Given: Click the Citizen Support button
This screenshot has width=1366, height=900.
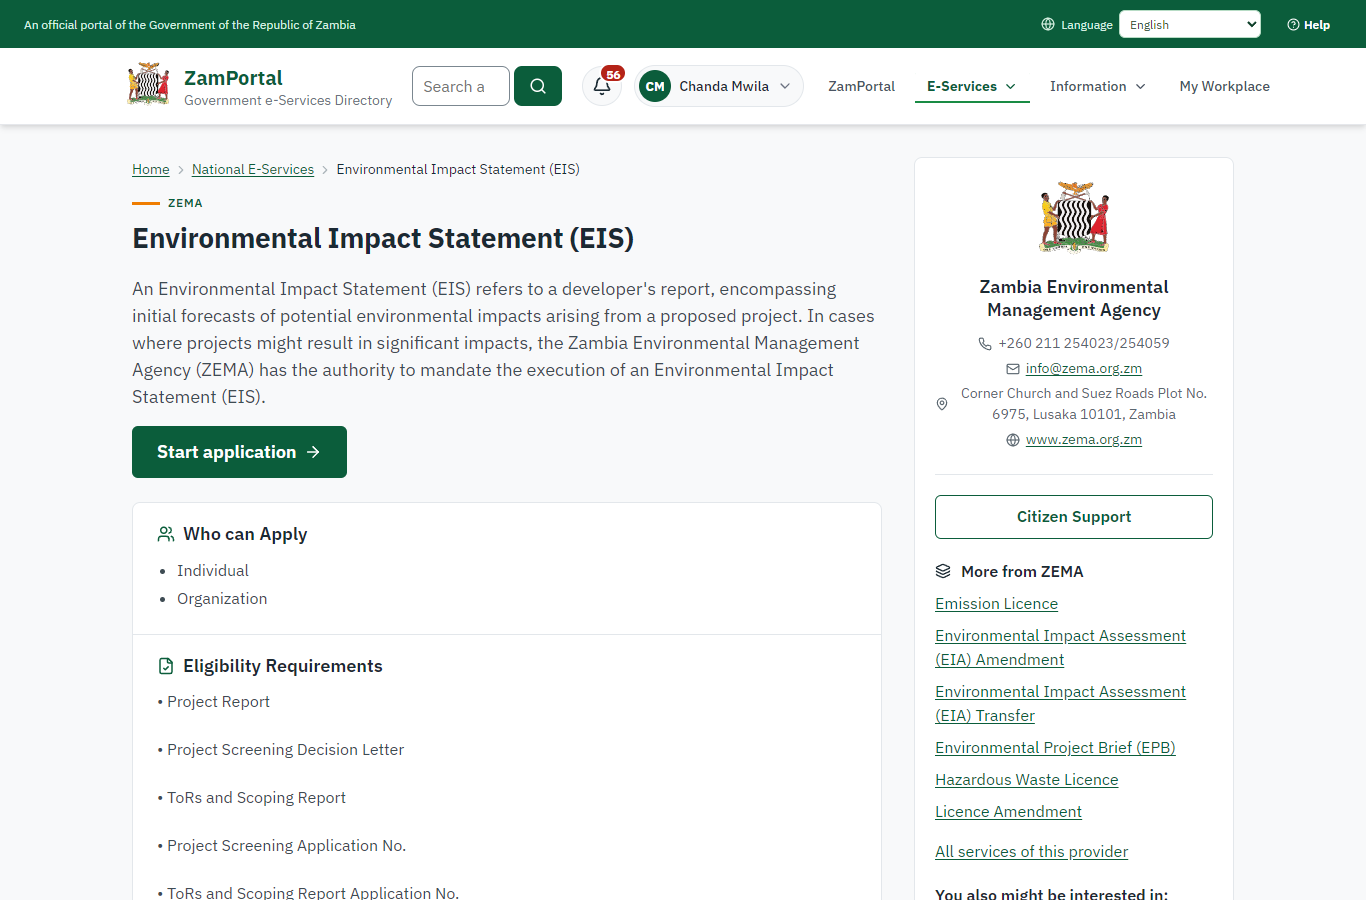Looking at the screenshot, I should 1074,517.
